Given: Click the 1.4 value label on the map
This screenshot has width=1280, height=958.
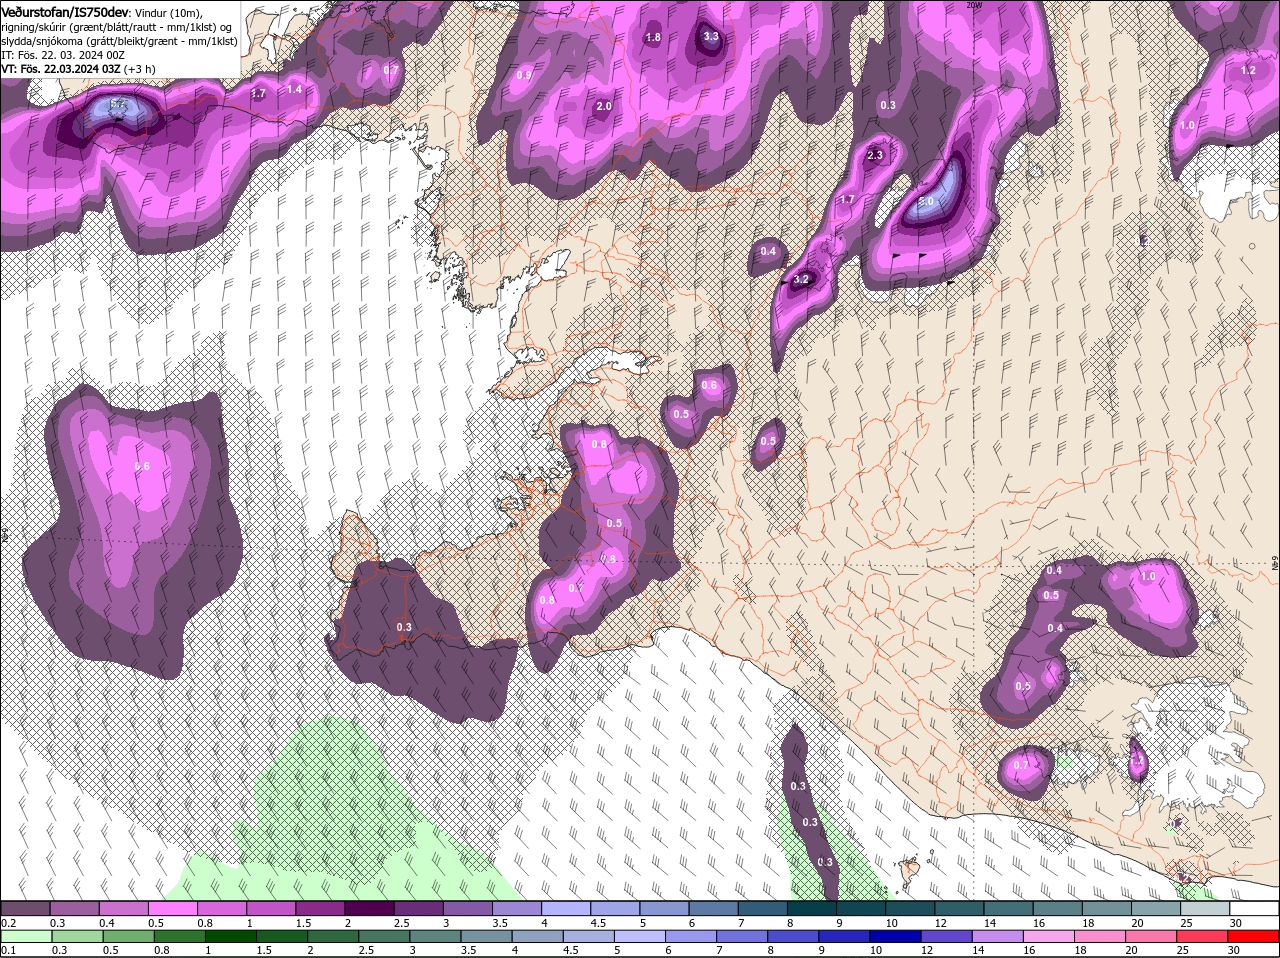Looking at the screenshot, I should pos(294,89).
